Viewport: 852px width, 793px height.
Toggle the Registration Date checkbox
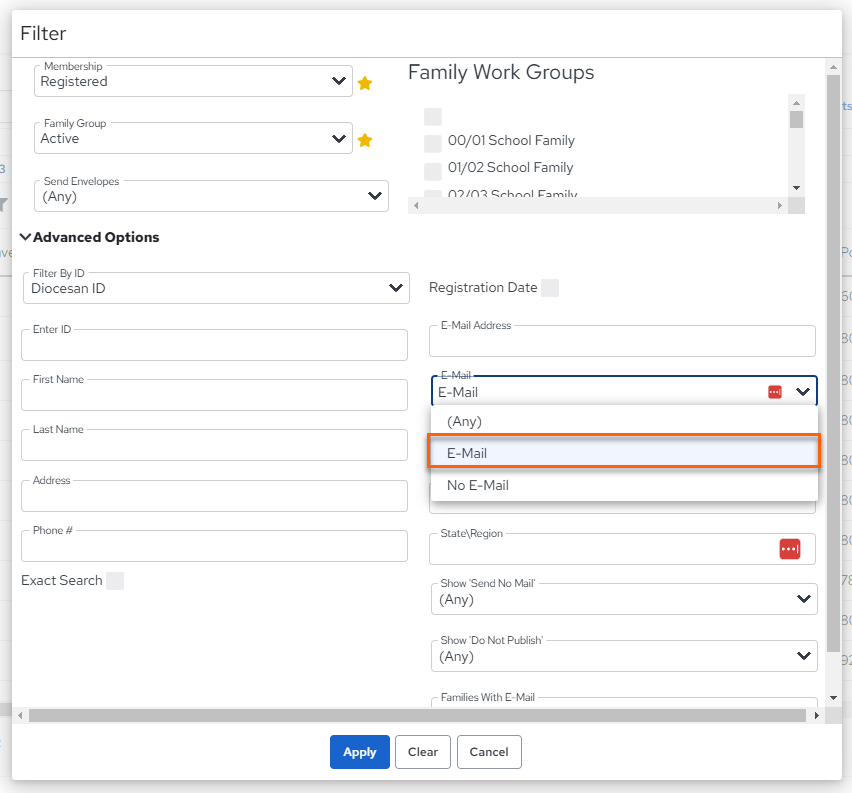550,288
